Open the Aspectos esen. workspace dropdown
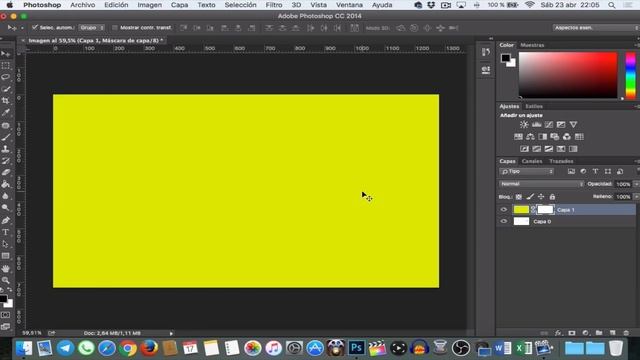 tap(596, 28)
